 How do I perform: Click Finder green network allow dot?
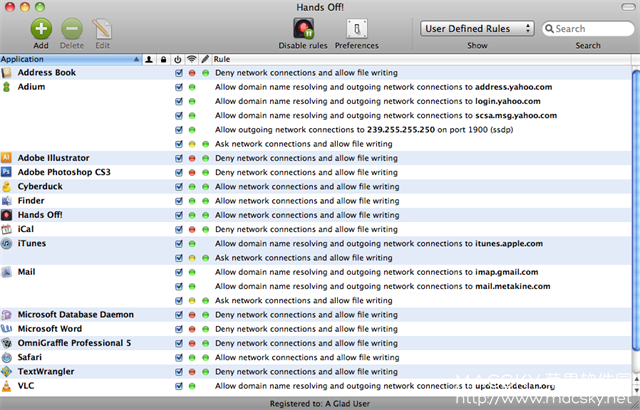(192, 201)
